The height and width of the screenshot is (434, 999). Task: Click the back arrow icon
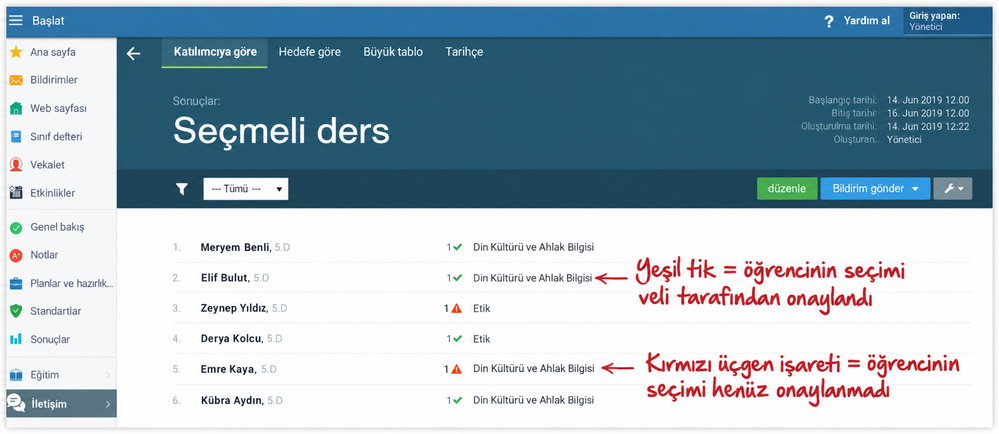[133, 54]
